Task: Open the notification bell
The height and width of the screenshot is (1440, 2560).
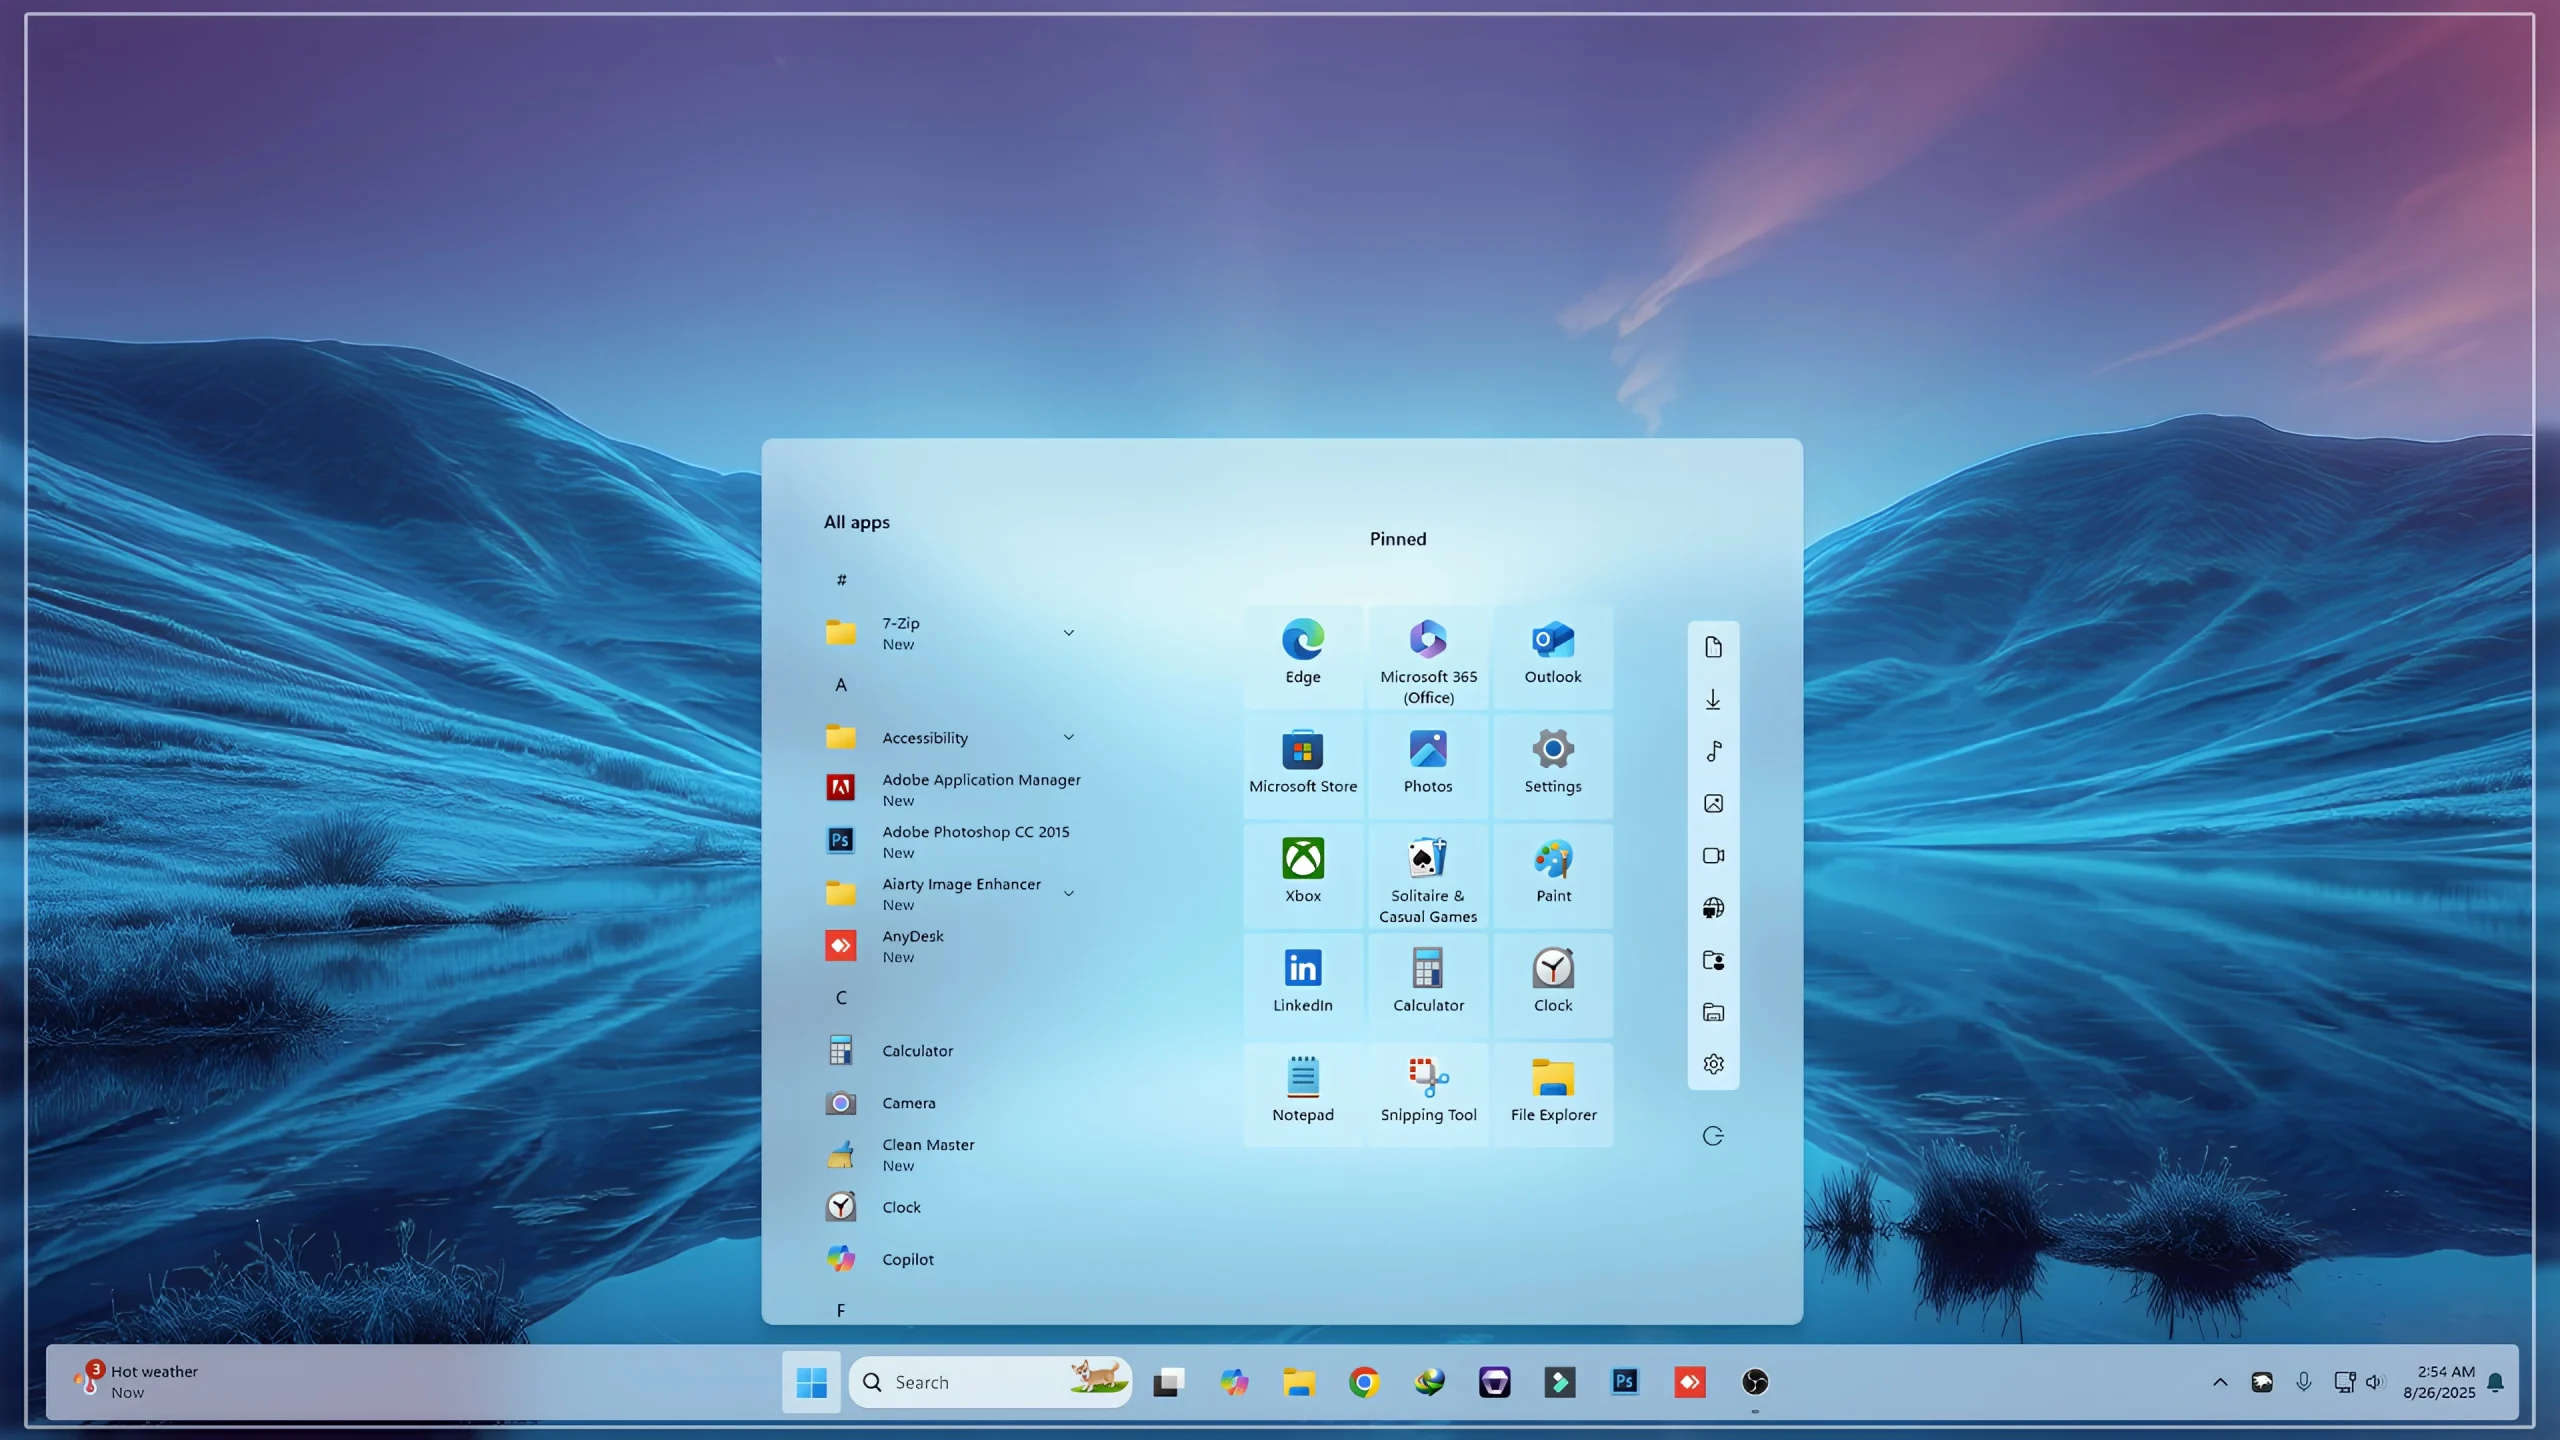Action: point(2496,1382)
